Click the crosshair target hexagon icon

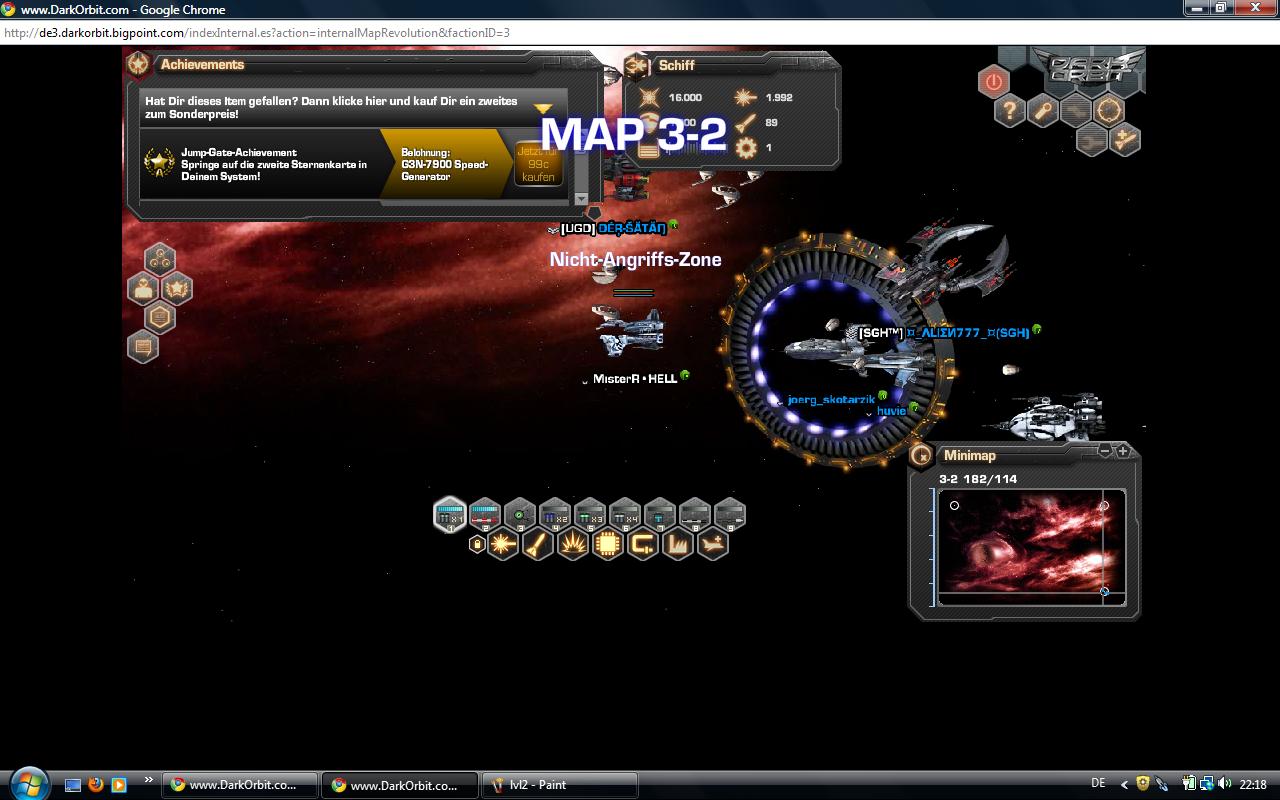pos(1109,111)
